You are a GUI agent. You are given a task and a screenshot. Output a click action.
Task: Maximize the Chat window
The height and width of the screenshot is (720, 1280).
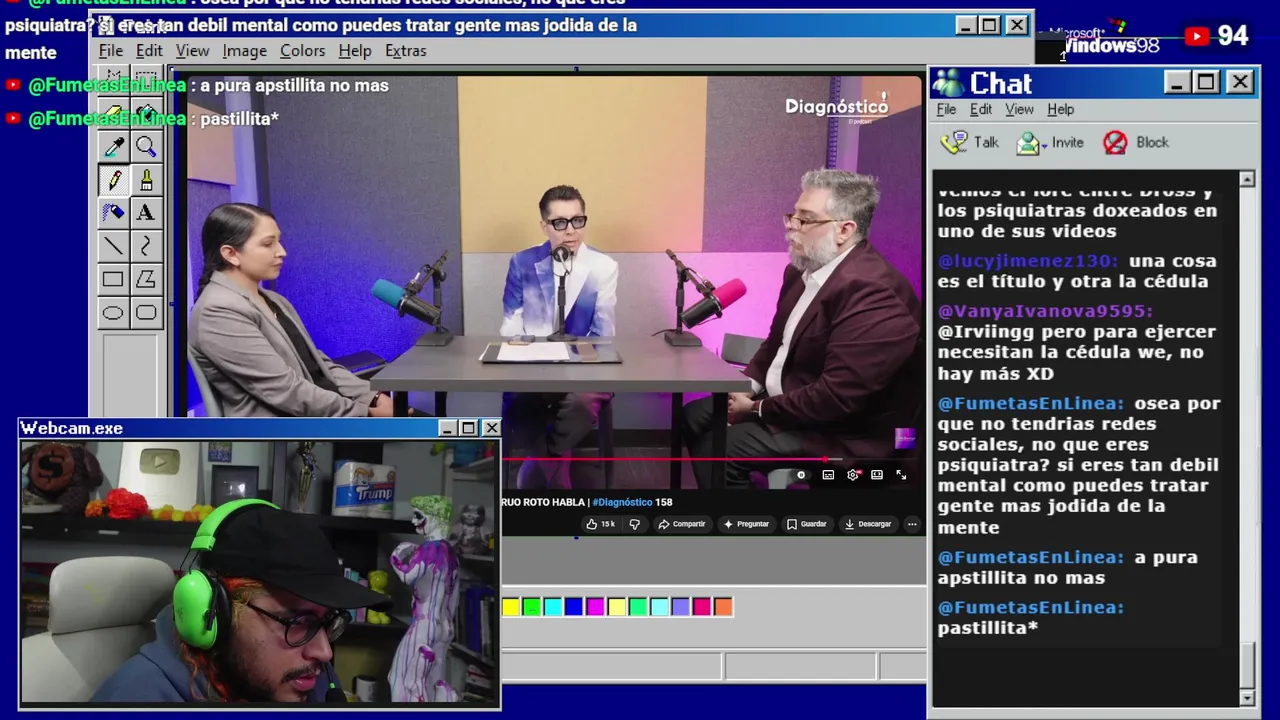pos(1206,82)
